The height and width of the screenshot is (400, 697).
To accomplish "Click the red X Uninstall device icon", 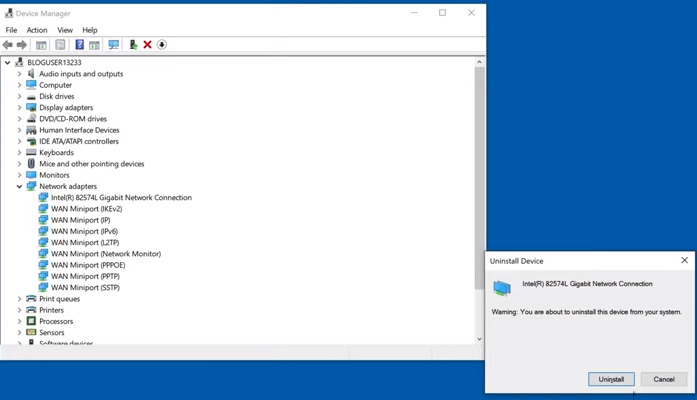I will click(148, 44).
